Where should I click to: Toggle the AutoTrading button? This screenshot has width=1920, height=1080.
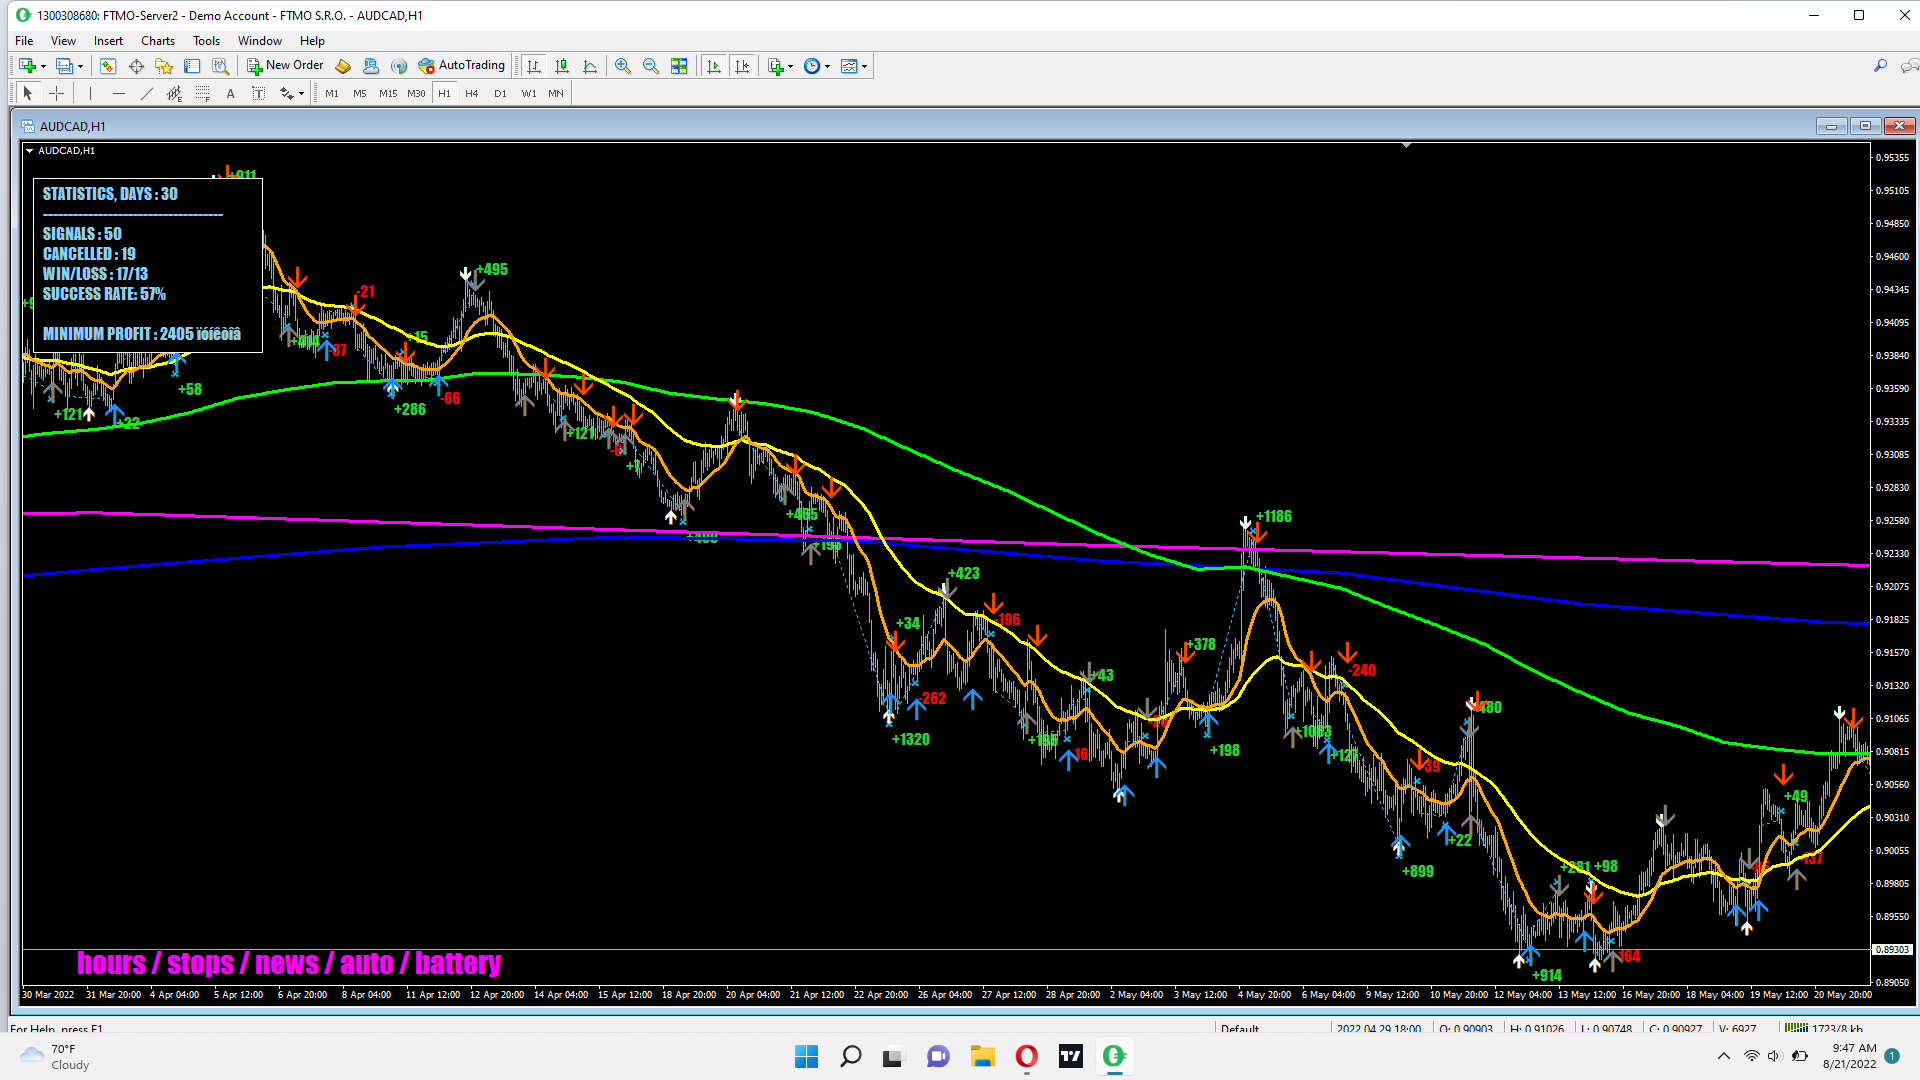click(x=462, y=66)
